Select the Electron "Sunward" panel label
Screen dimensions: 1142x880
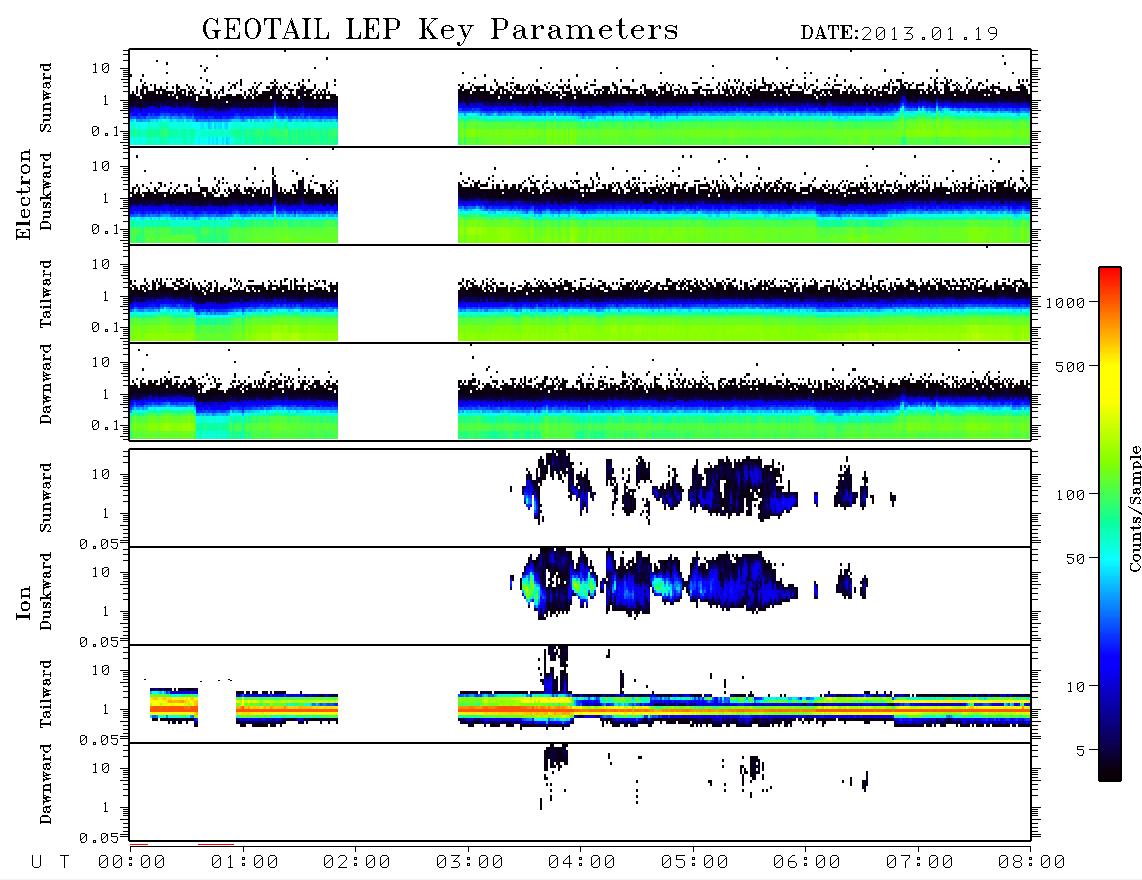(x=46, y=98)
